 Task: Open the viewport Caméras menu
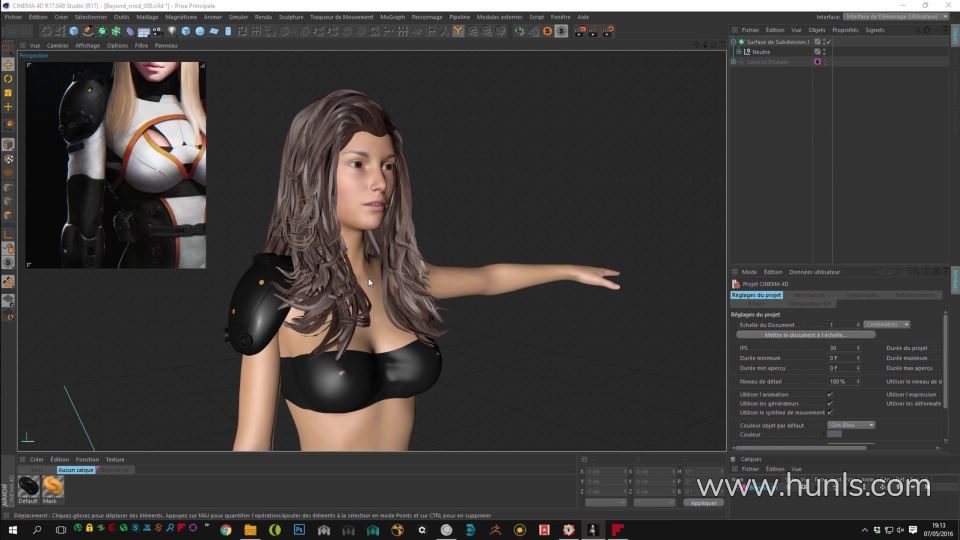58,45
